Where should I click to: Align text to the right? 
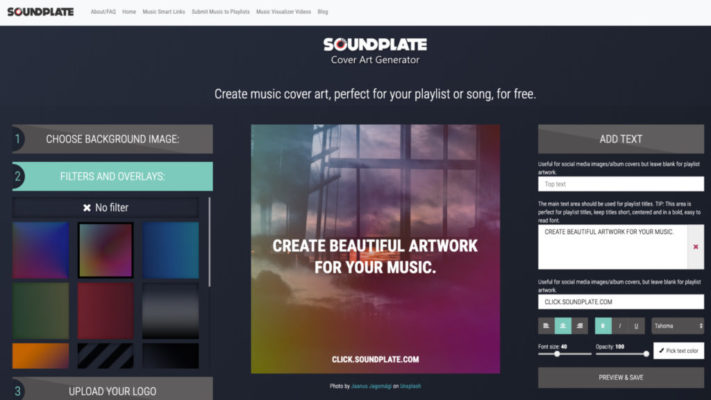click(580, 326)
